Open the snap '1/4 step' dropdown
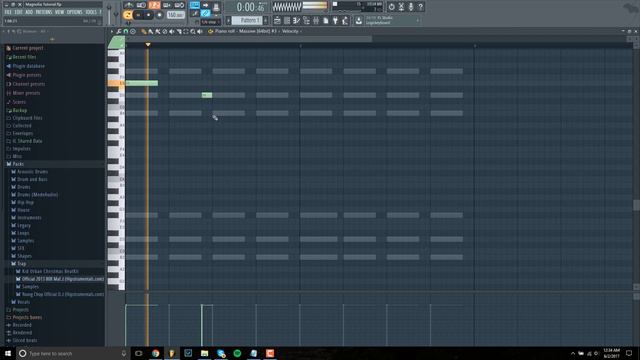The height and width of the screenshot is (360, 640). tap(211, 22)
